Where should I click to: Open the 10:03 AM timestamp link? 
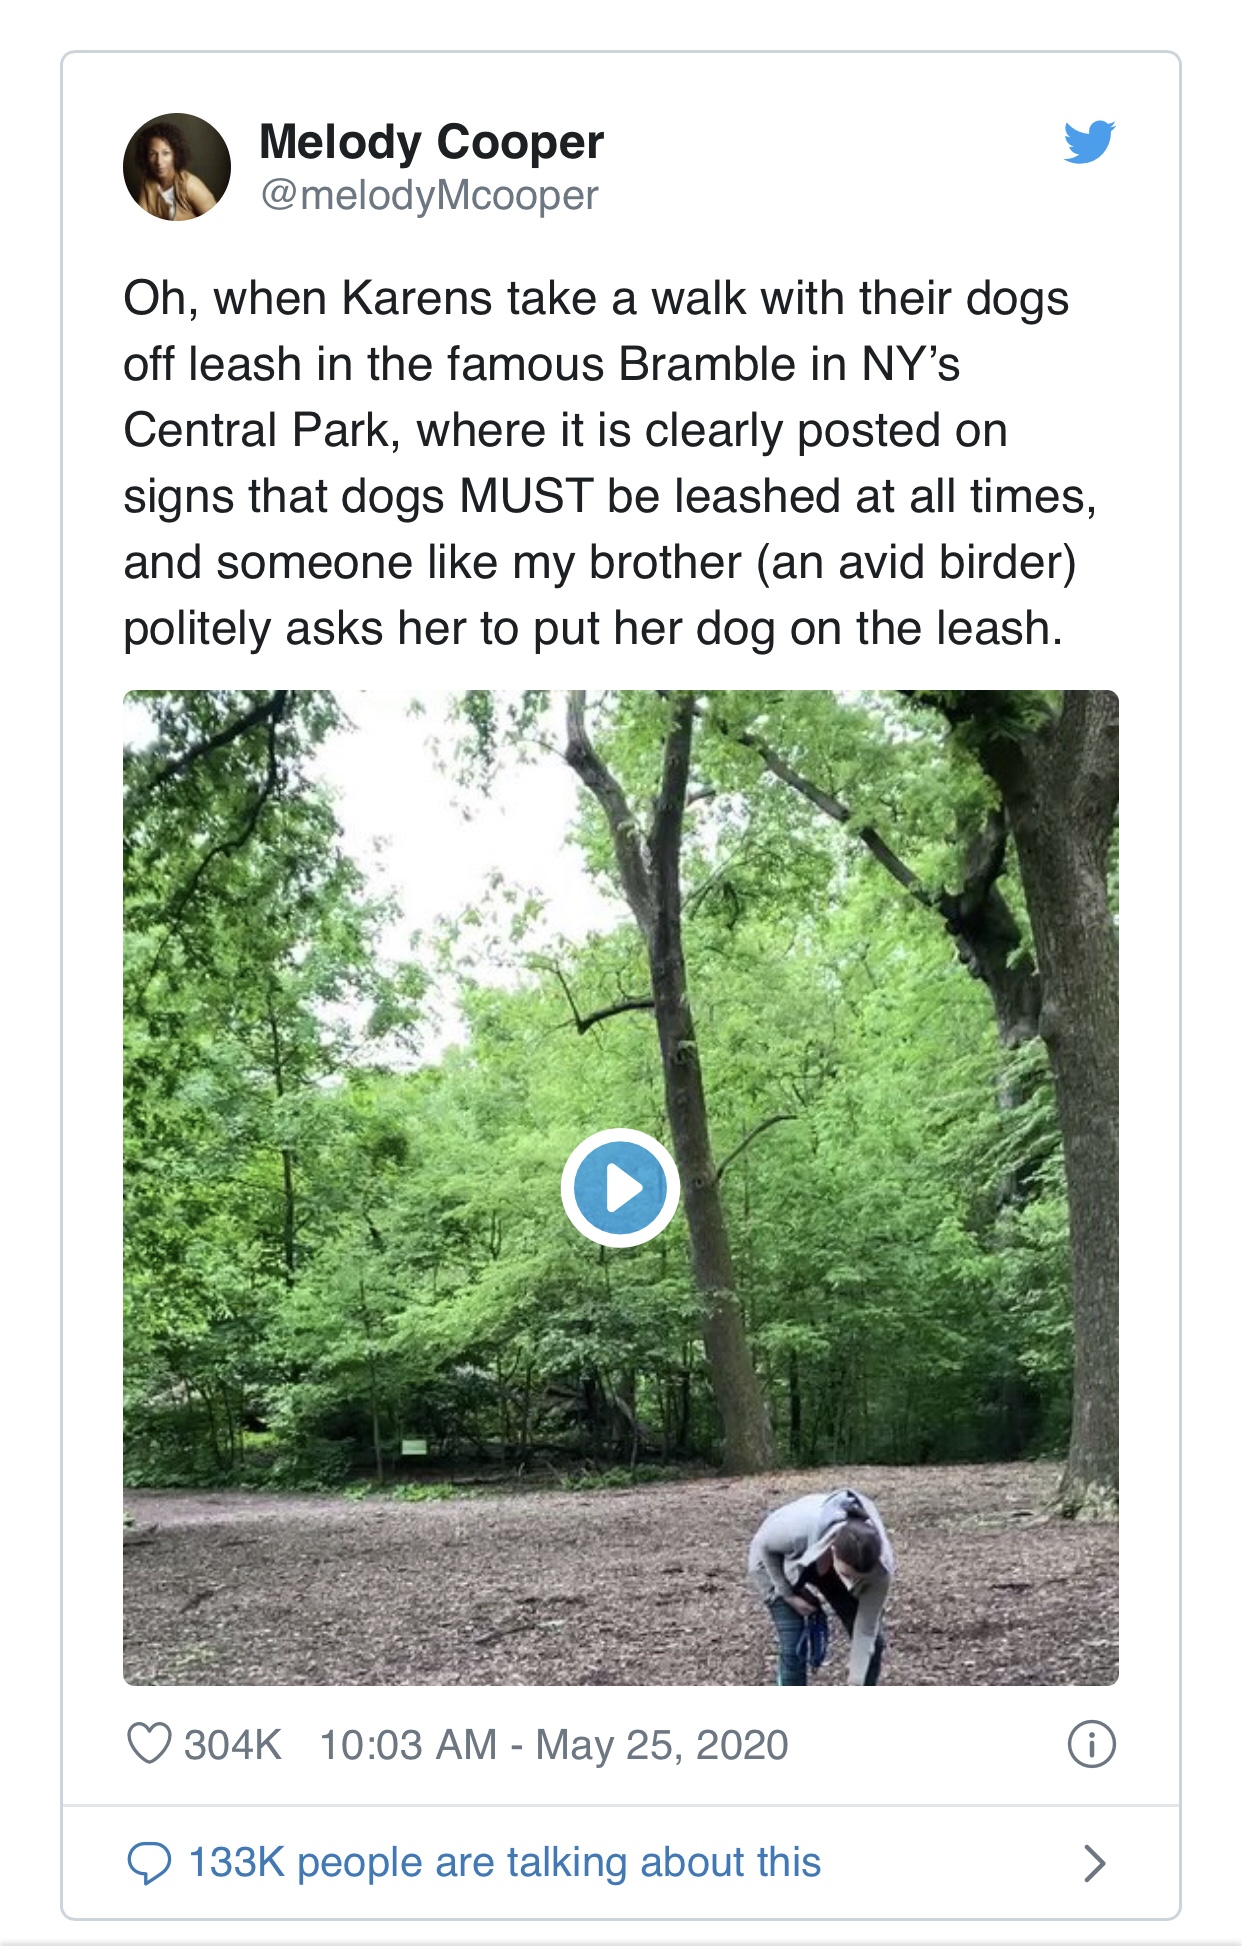(408, 1745)
